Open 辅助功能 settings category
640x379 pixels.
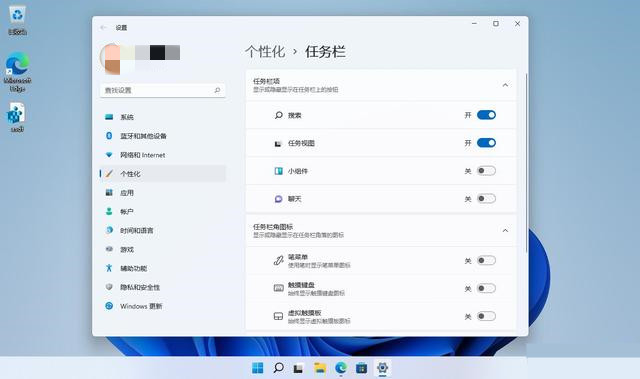click(162, 268)
